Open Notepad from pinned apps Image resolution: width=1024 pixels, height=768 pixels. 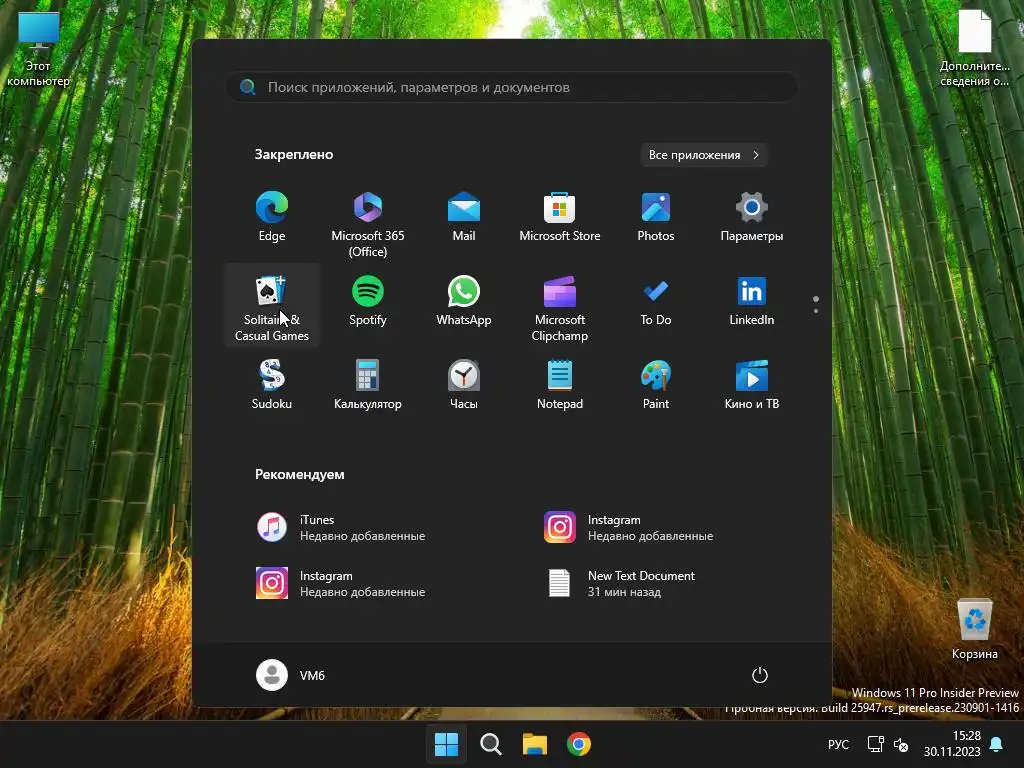(560, 385)
